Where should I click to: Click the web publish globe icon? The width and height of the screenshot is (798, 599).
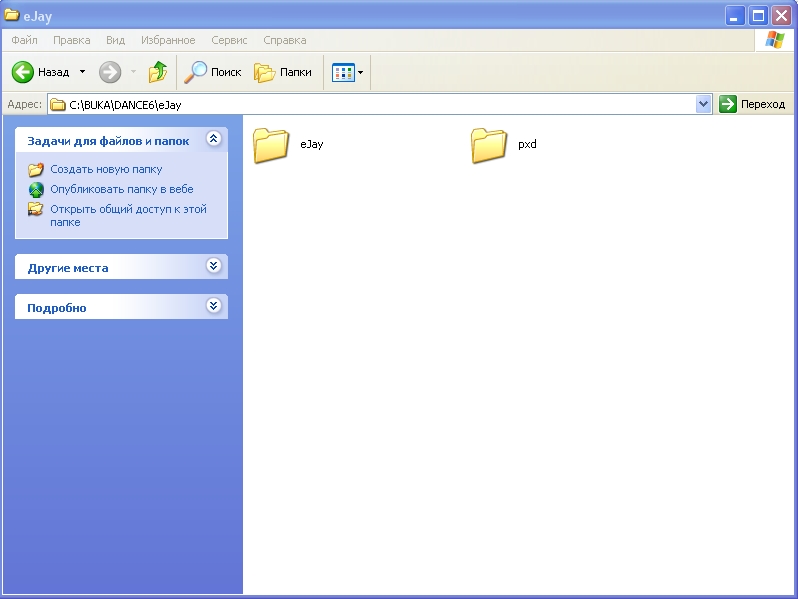point(36,189)
